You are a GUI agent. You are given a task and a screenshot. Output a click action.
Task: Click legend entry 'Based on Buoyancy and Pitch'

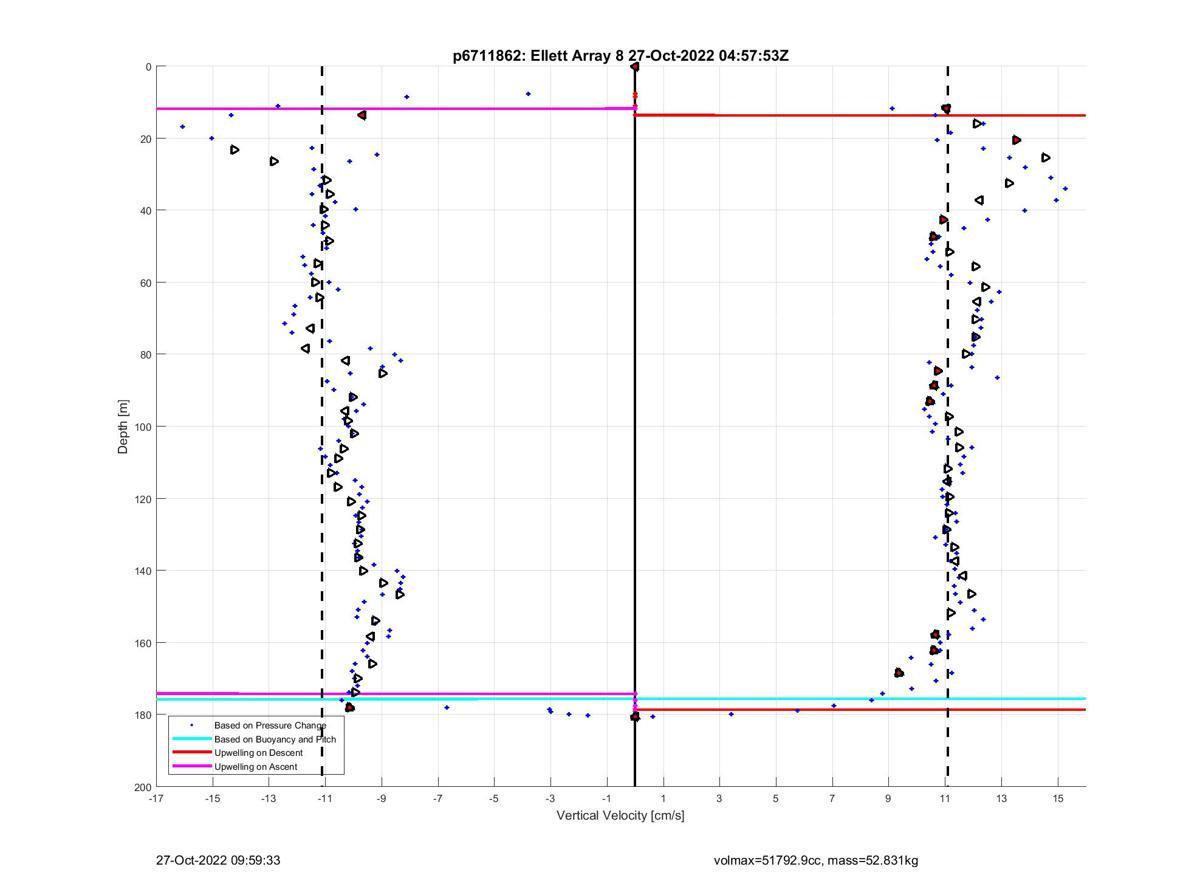coord(275,739)
